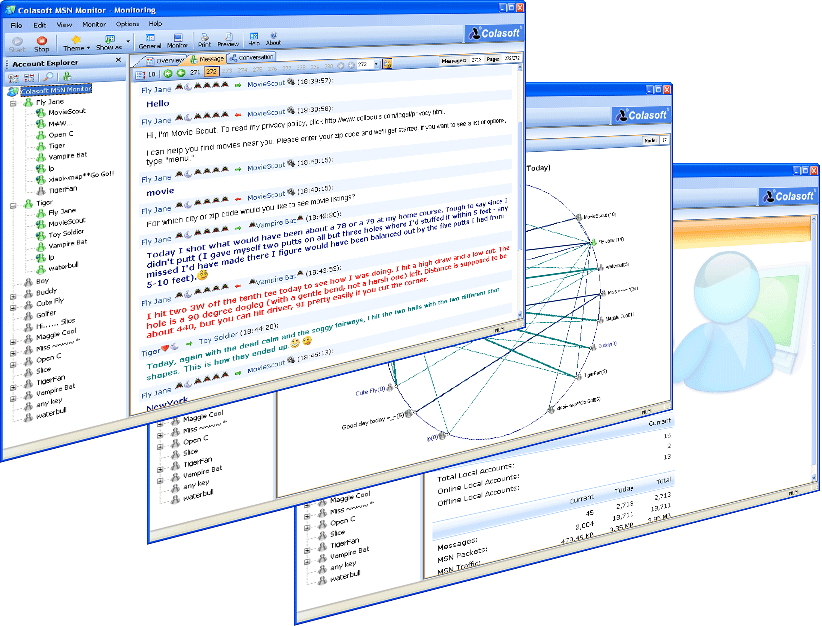This screenshot has height=626, width=822.
Task: Select the Slow account in the front window
Action: [x=44, y=370]
